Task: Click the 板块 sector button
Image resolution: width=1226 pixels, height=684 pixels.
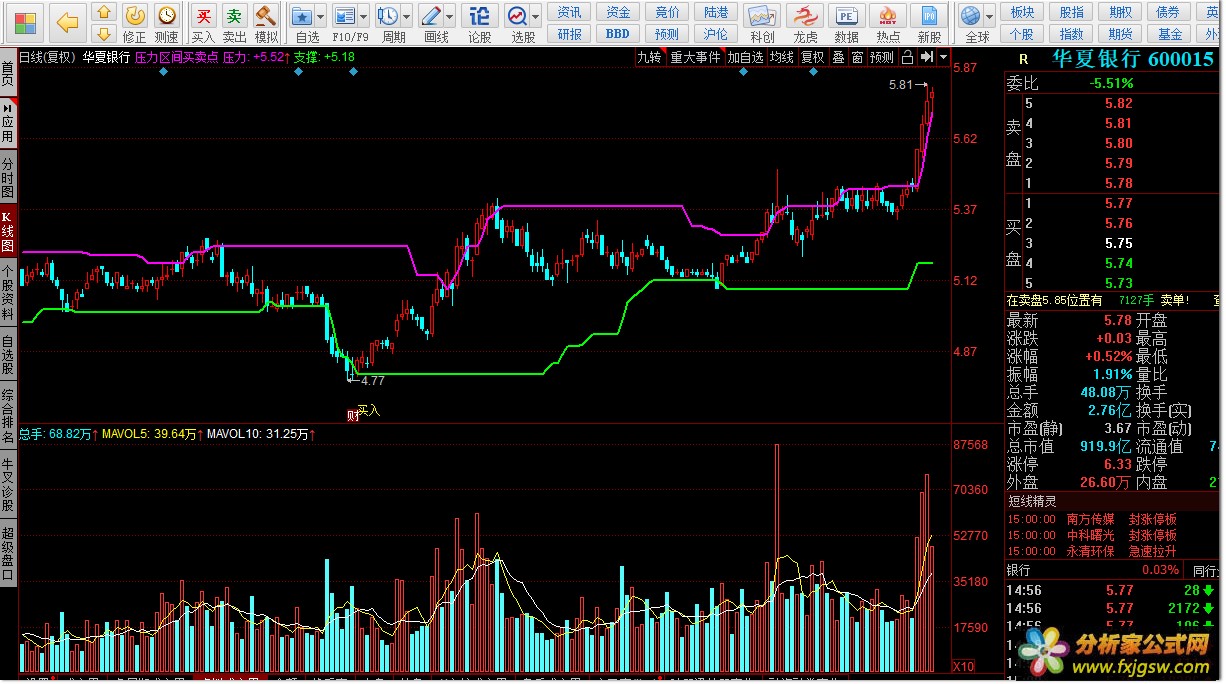Action: click(1022, 12)
